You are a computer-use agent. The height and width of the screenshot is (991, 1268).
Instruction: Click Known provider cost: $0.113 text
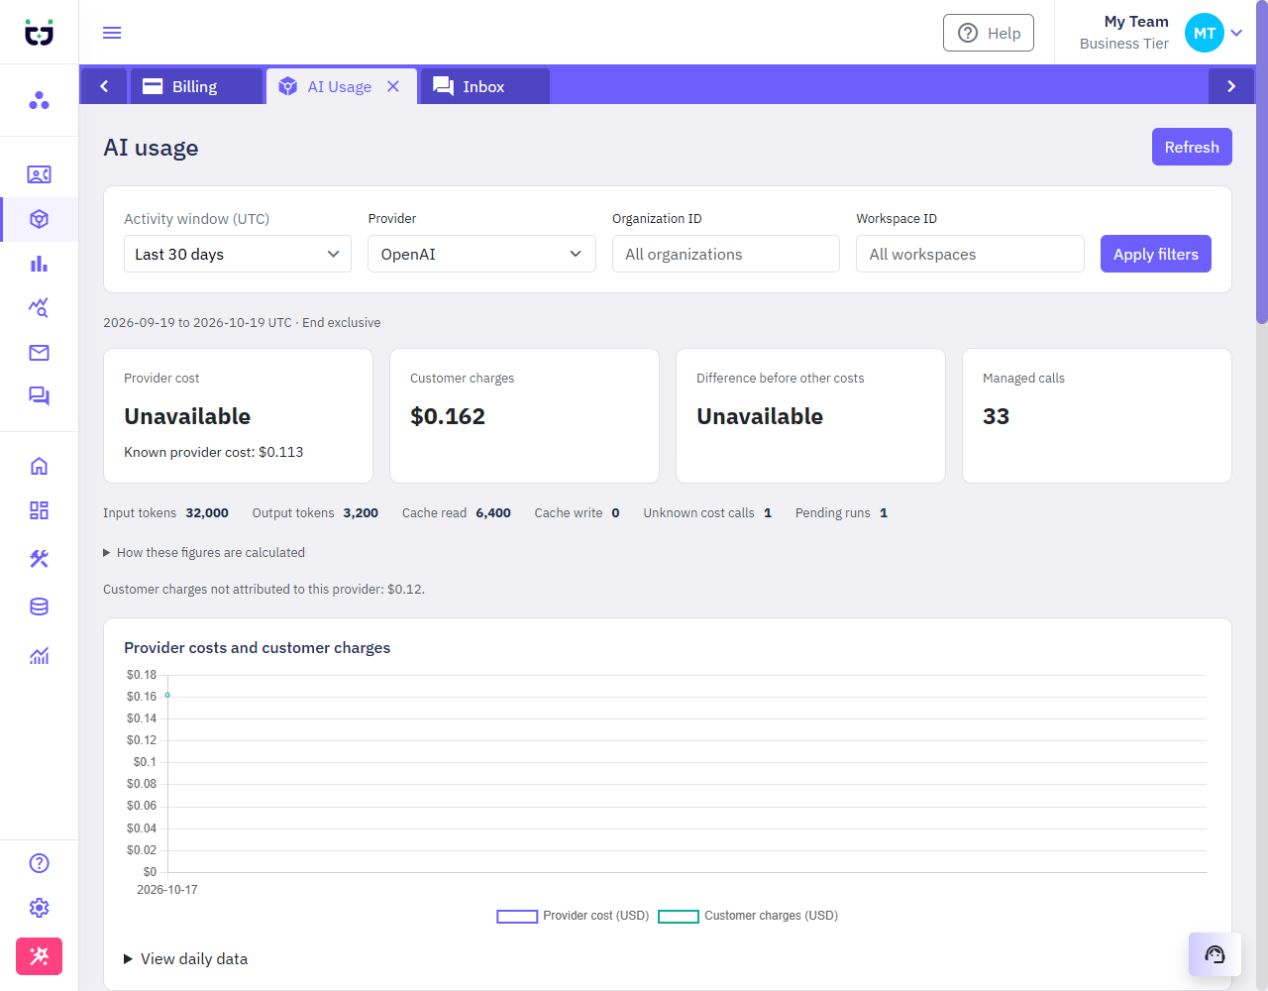point(213,452)
